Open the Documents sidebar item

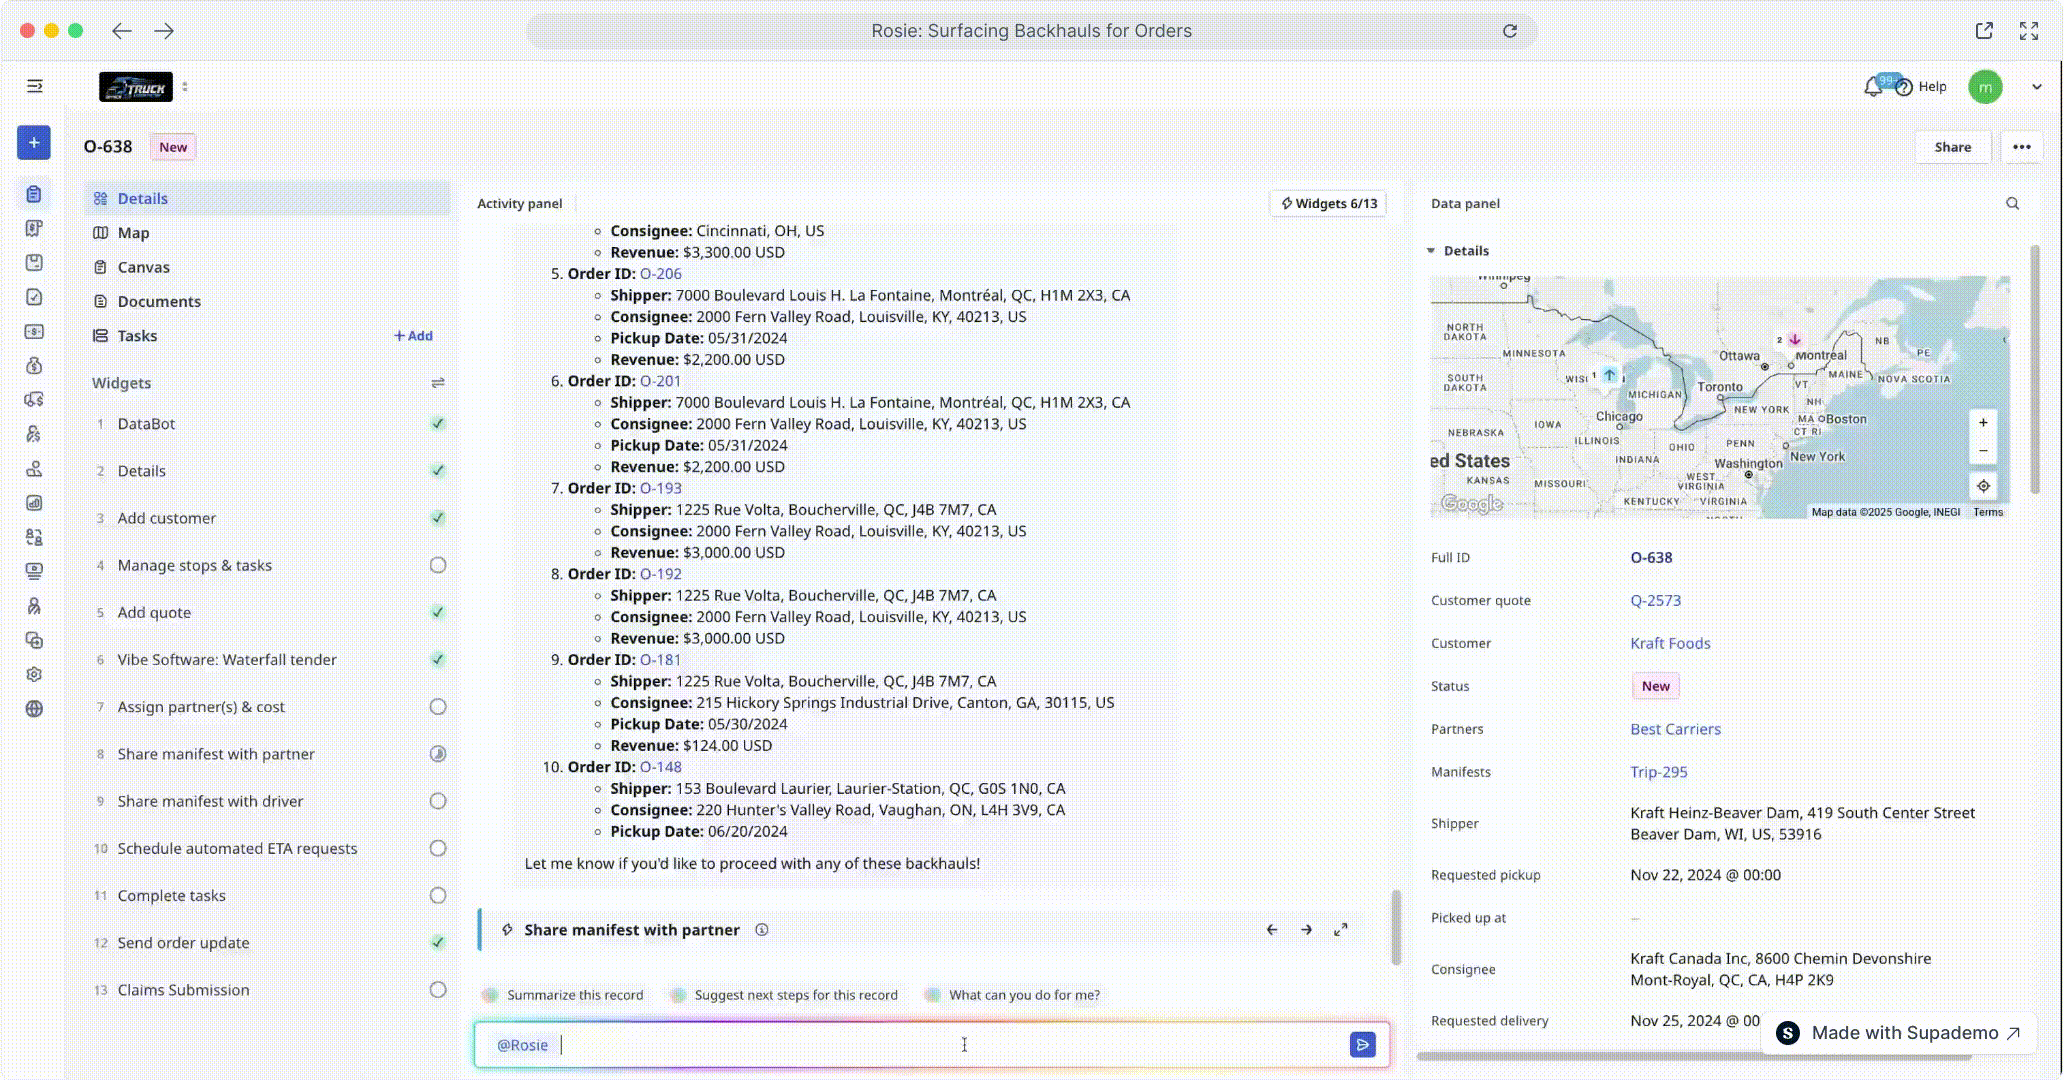click(159, 301)
